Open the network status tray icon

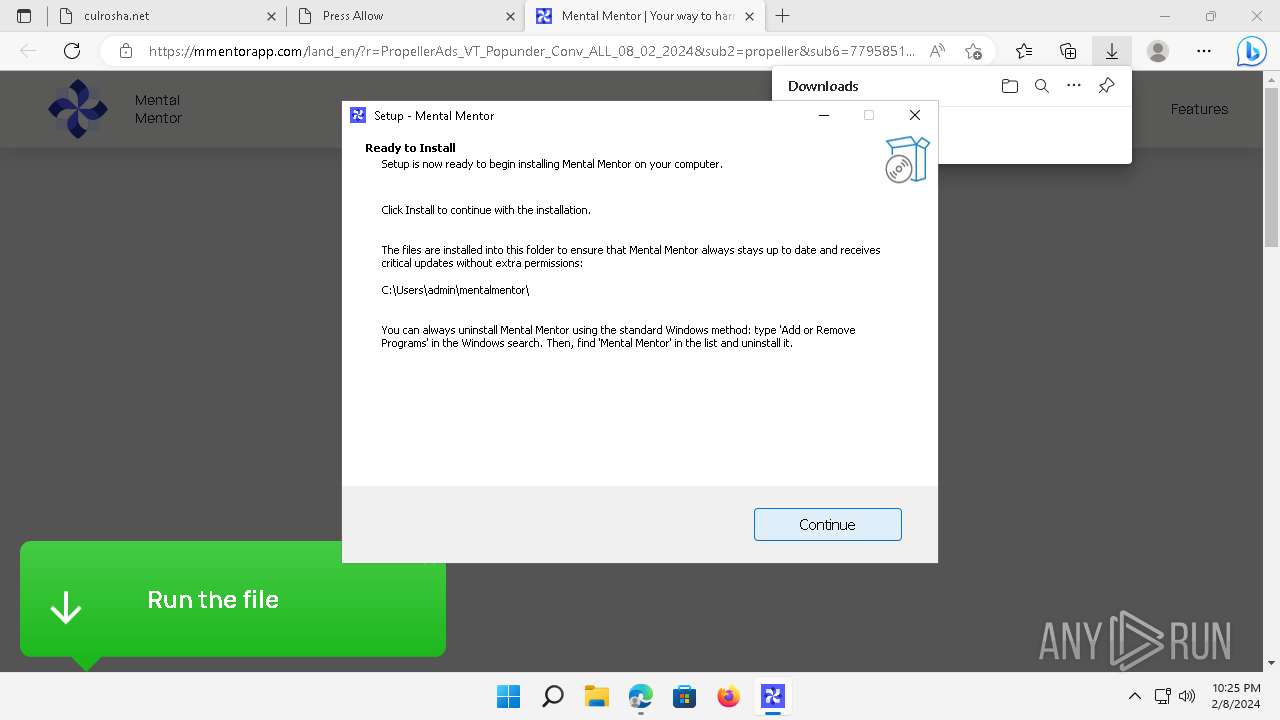coord(1163,696)
